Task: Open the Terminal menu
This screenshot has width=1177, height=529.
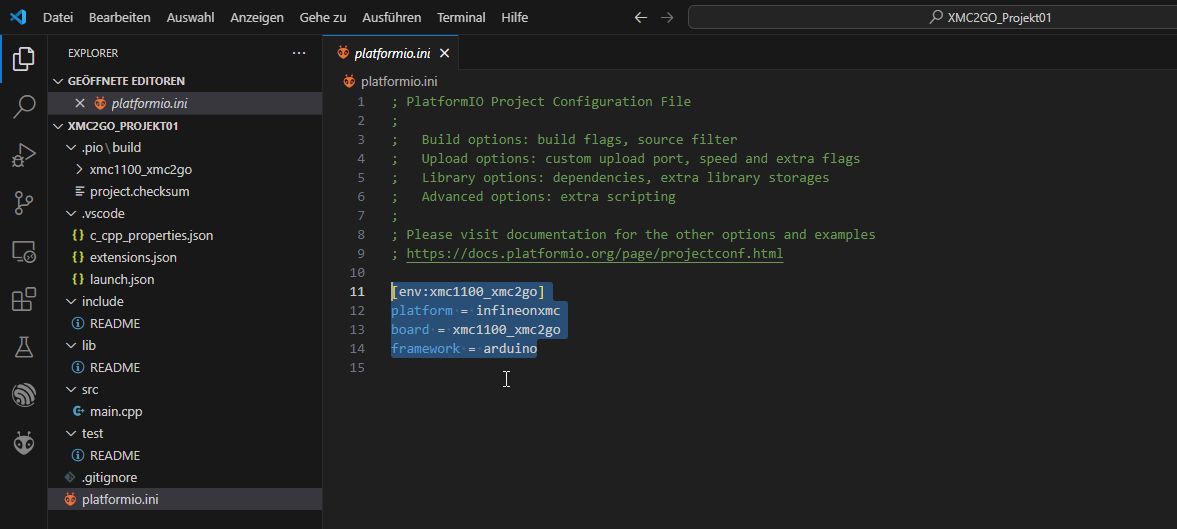Action: pyautogui.click(x=461, y=17)
